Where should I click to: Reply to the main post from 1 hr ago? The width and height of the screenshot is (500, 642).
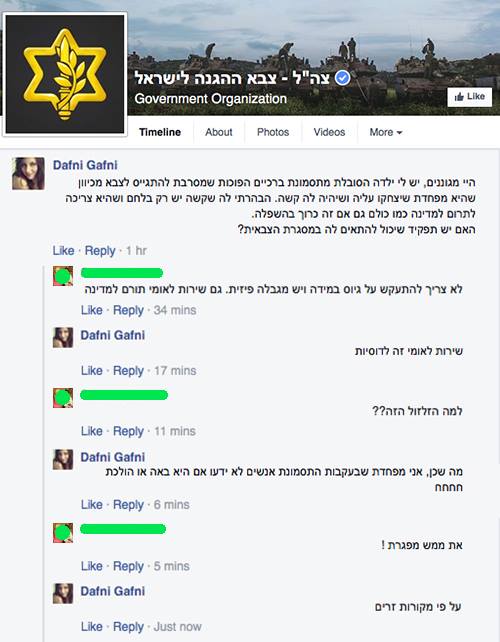tap(100, 251)
